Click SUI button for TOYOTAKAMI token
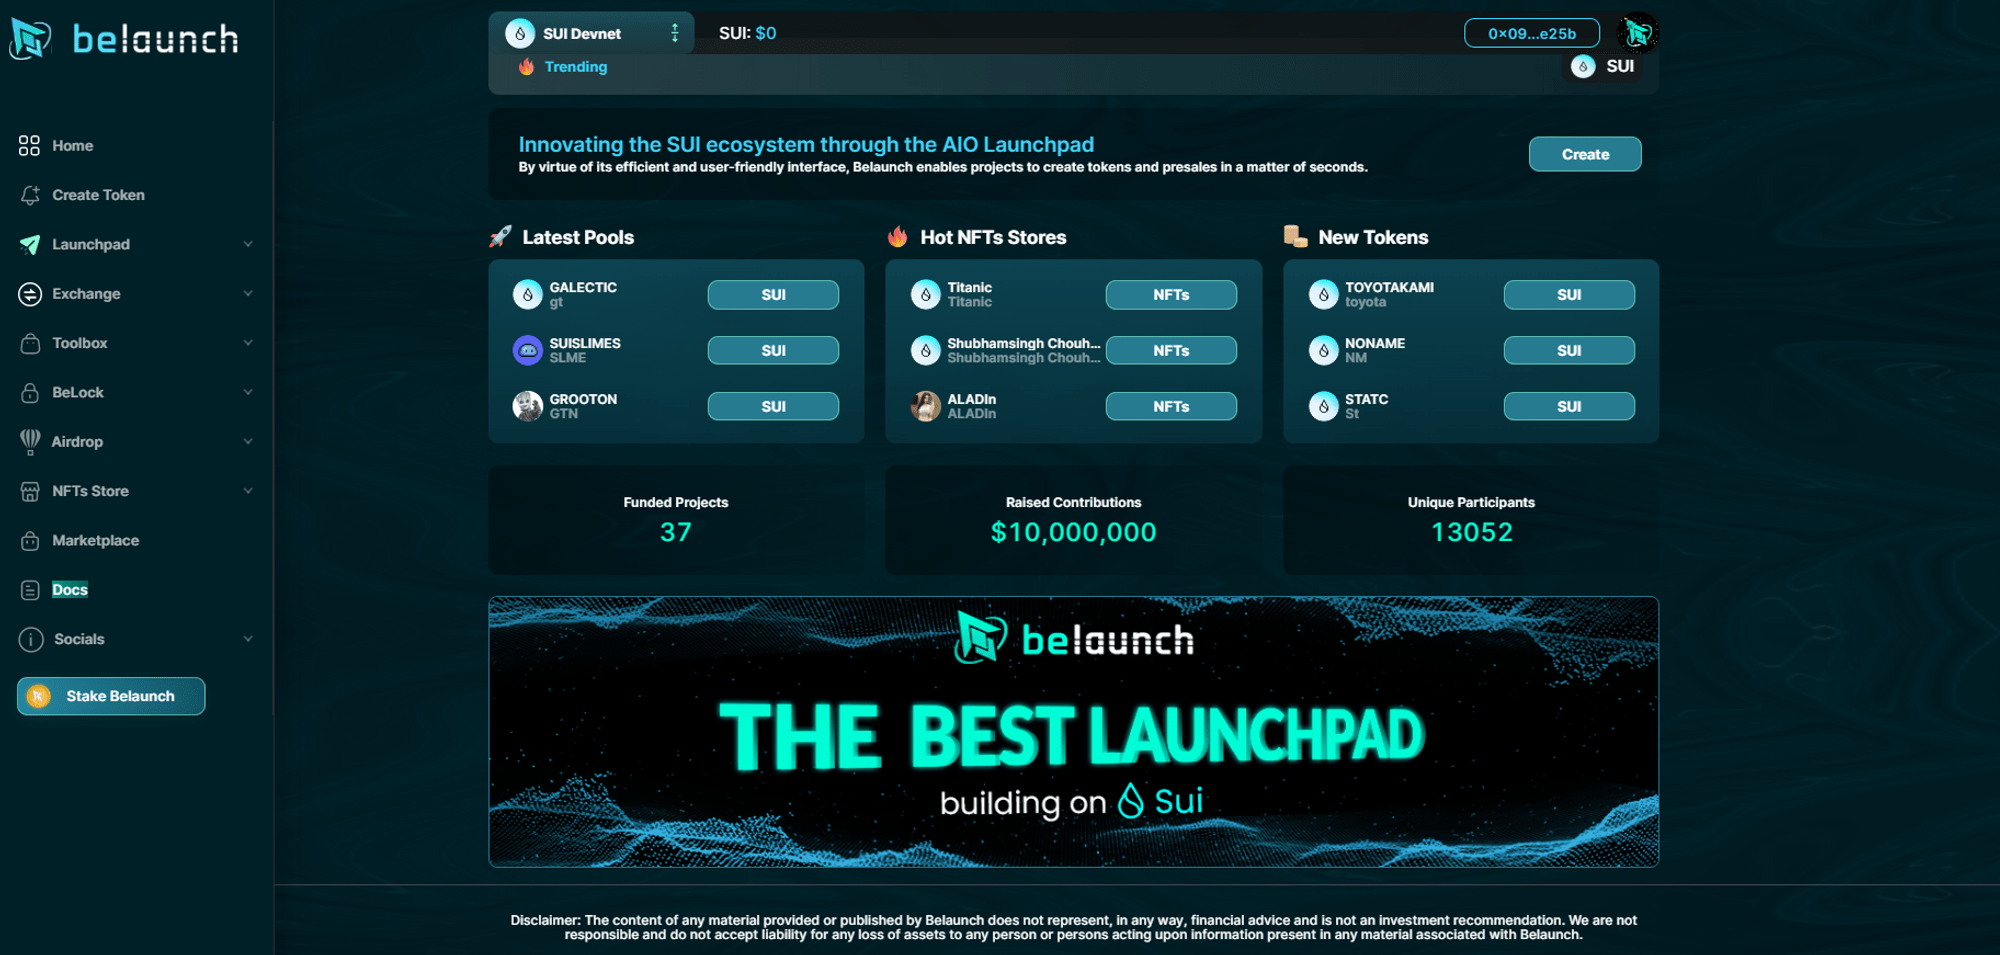 (1569, 294)
